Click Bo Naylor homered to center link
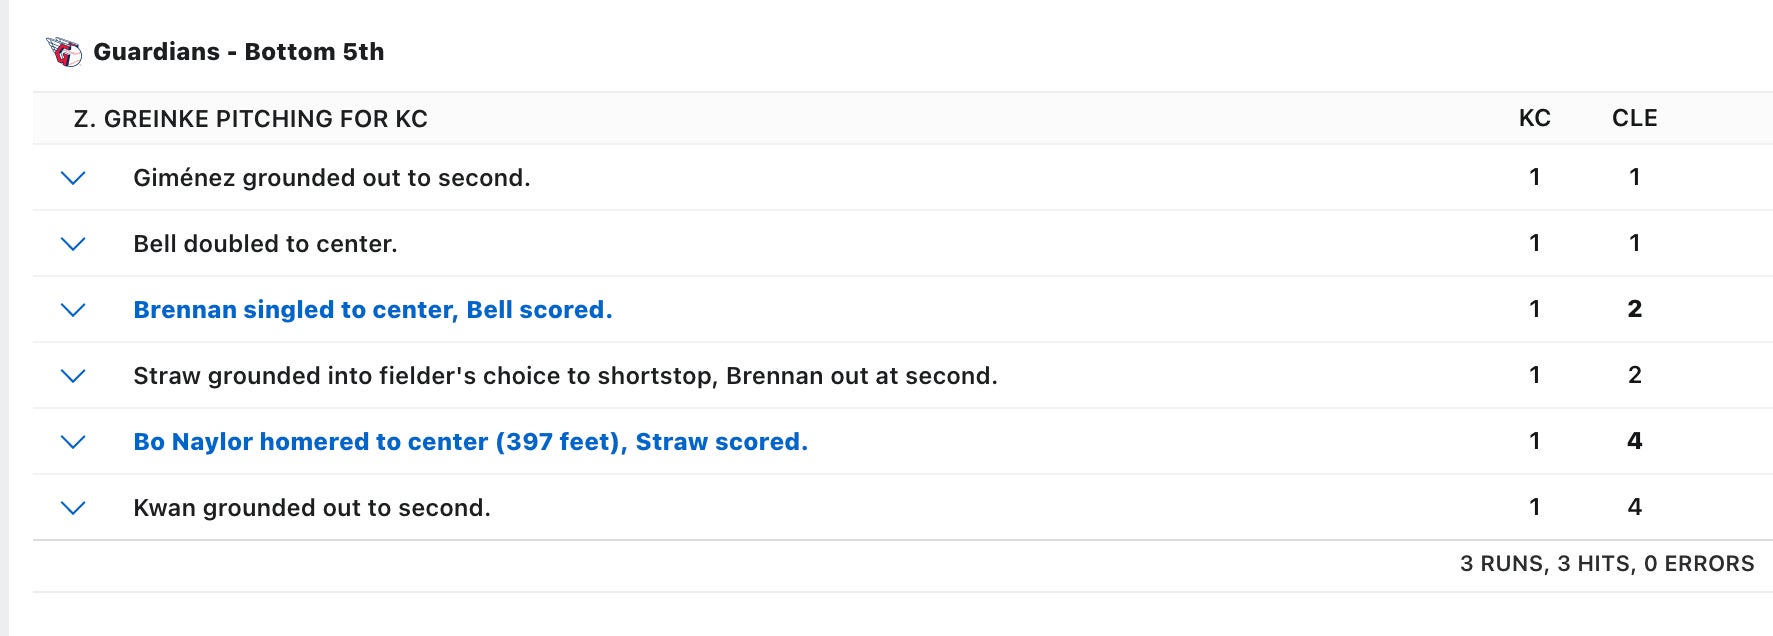Viewport: 1773px width, 636px height. click(470, 442)
